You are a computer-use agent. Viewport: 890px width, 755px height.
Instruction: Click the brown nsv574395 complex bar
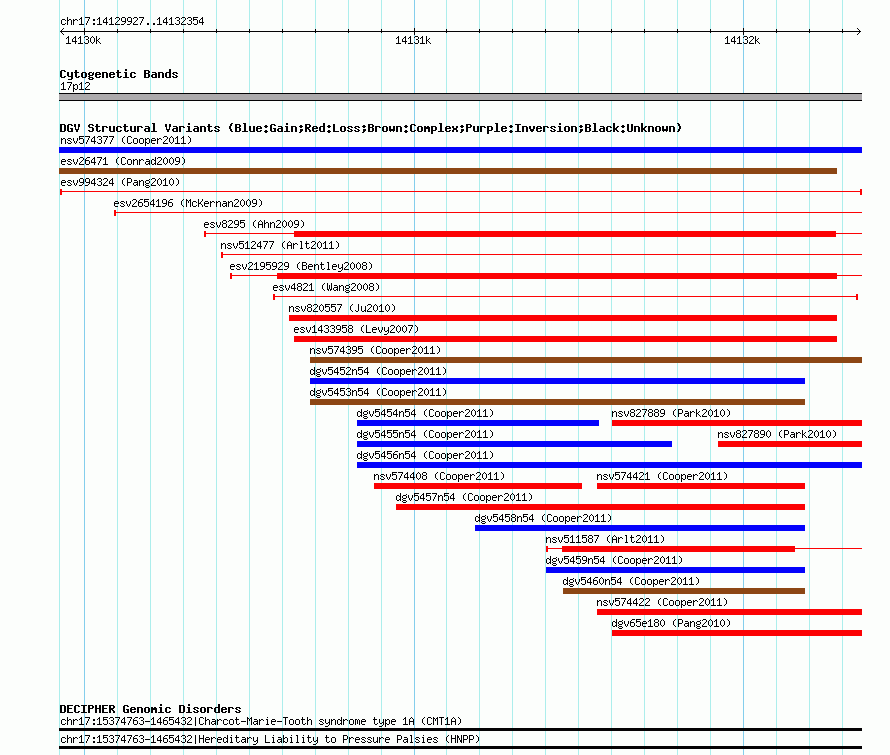(586, 360)
